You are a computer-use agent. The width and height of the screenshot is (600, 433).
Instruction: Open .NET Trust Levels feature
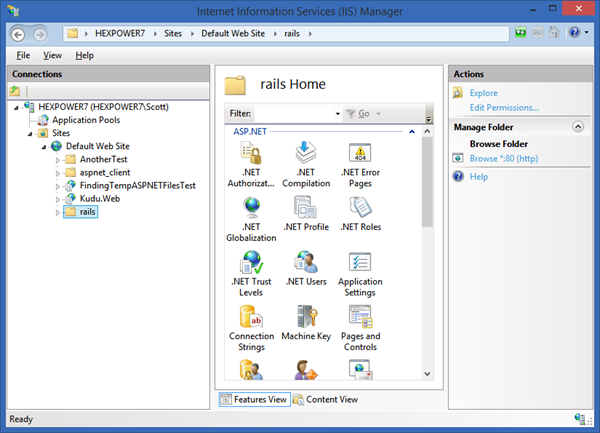(251, 274)
